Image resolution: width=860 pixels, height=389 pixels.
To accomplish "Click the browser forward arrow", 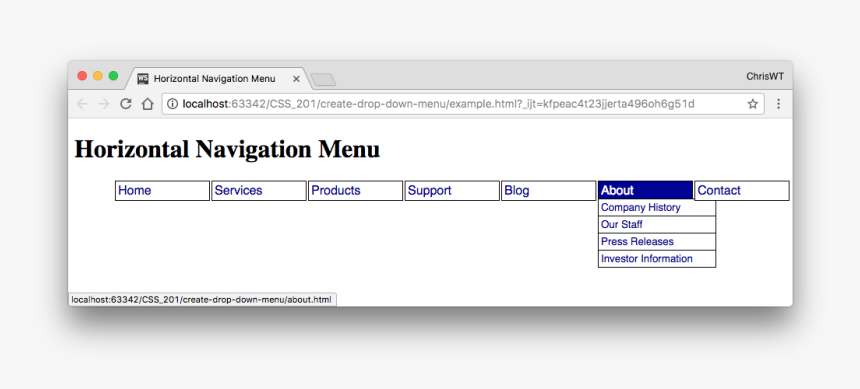I will point(104,104).
